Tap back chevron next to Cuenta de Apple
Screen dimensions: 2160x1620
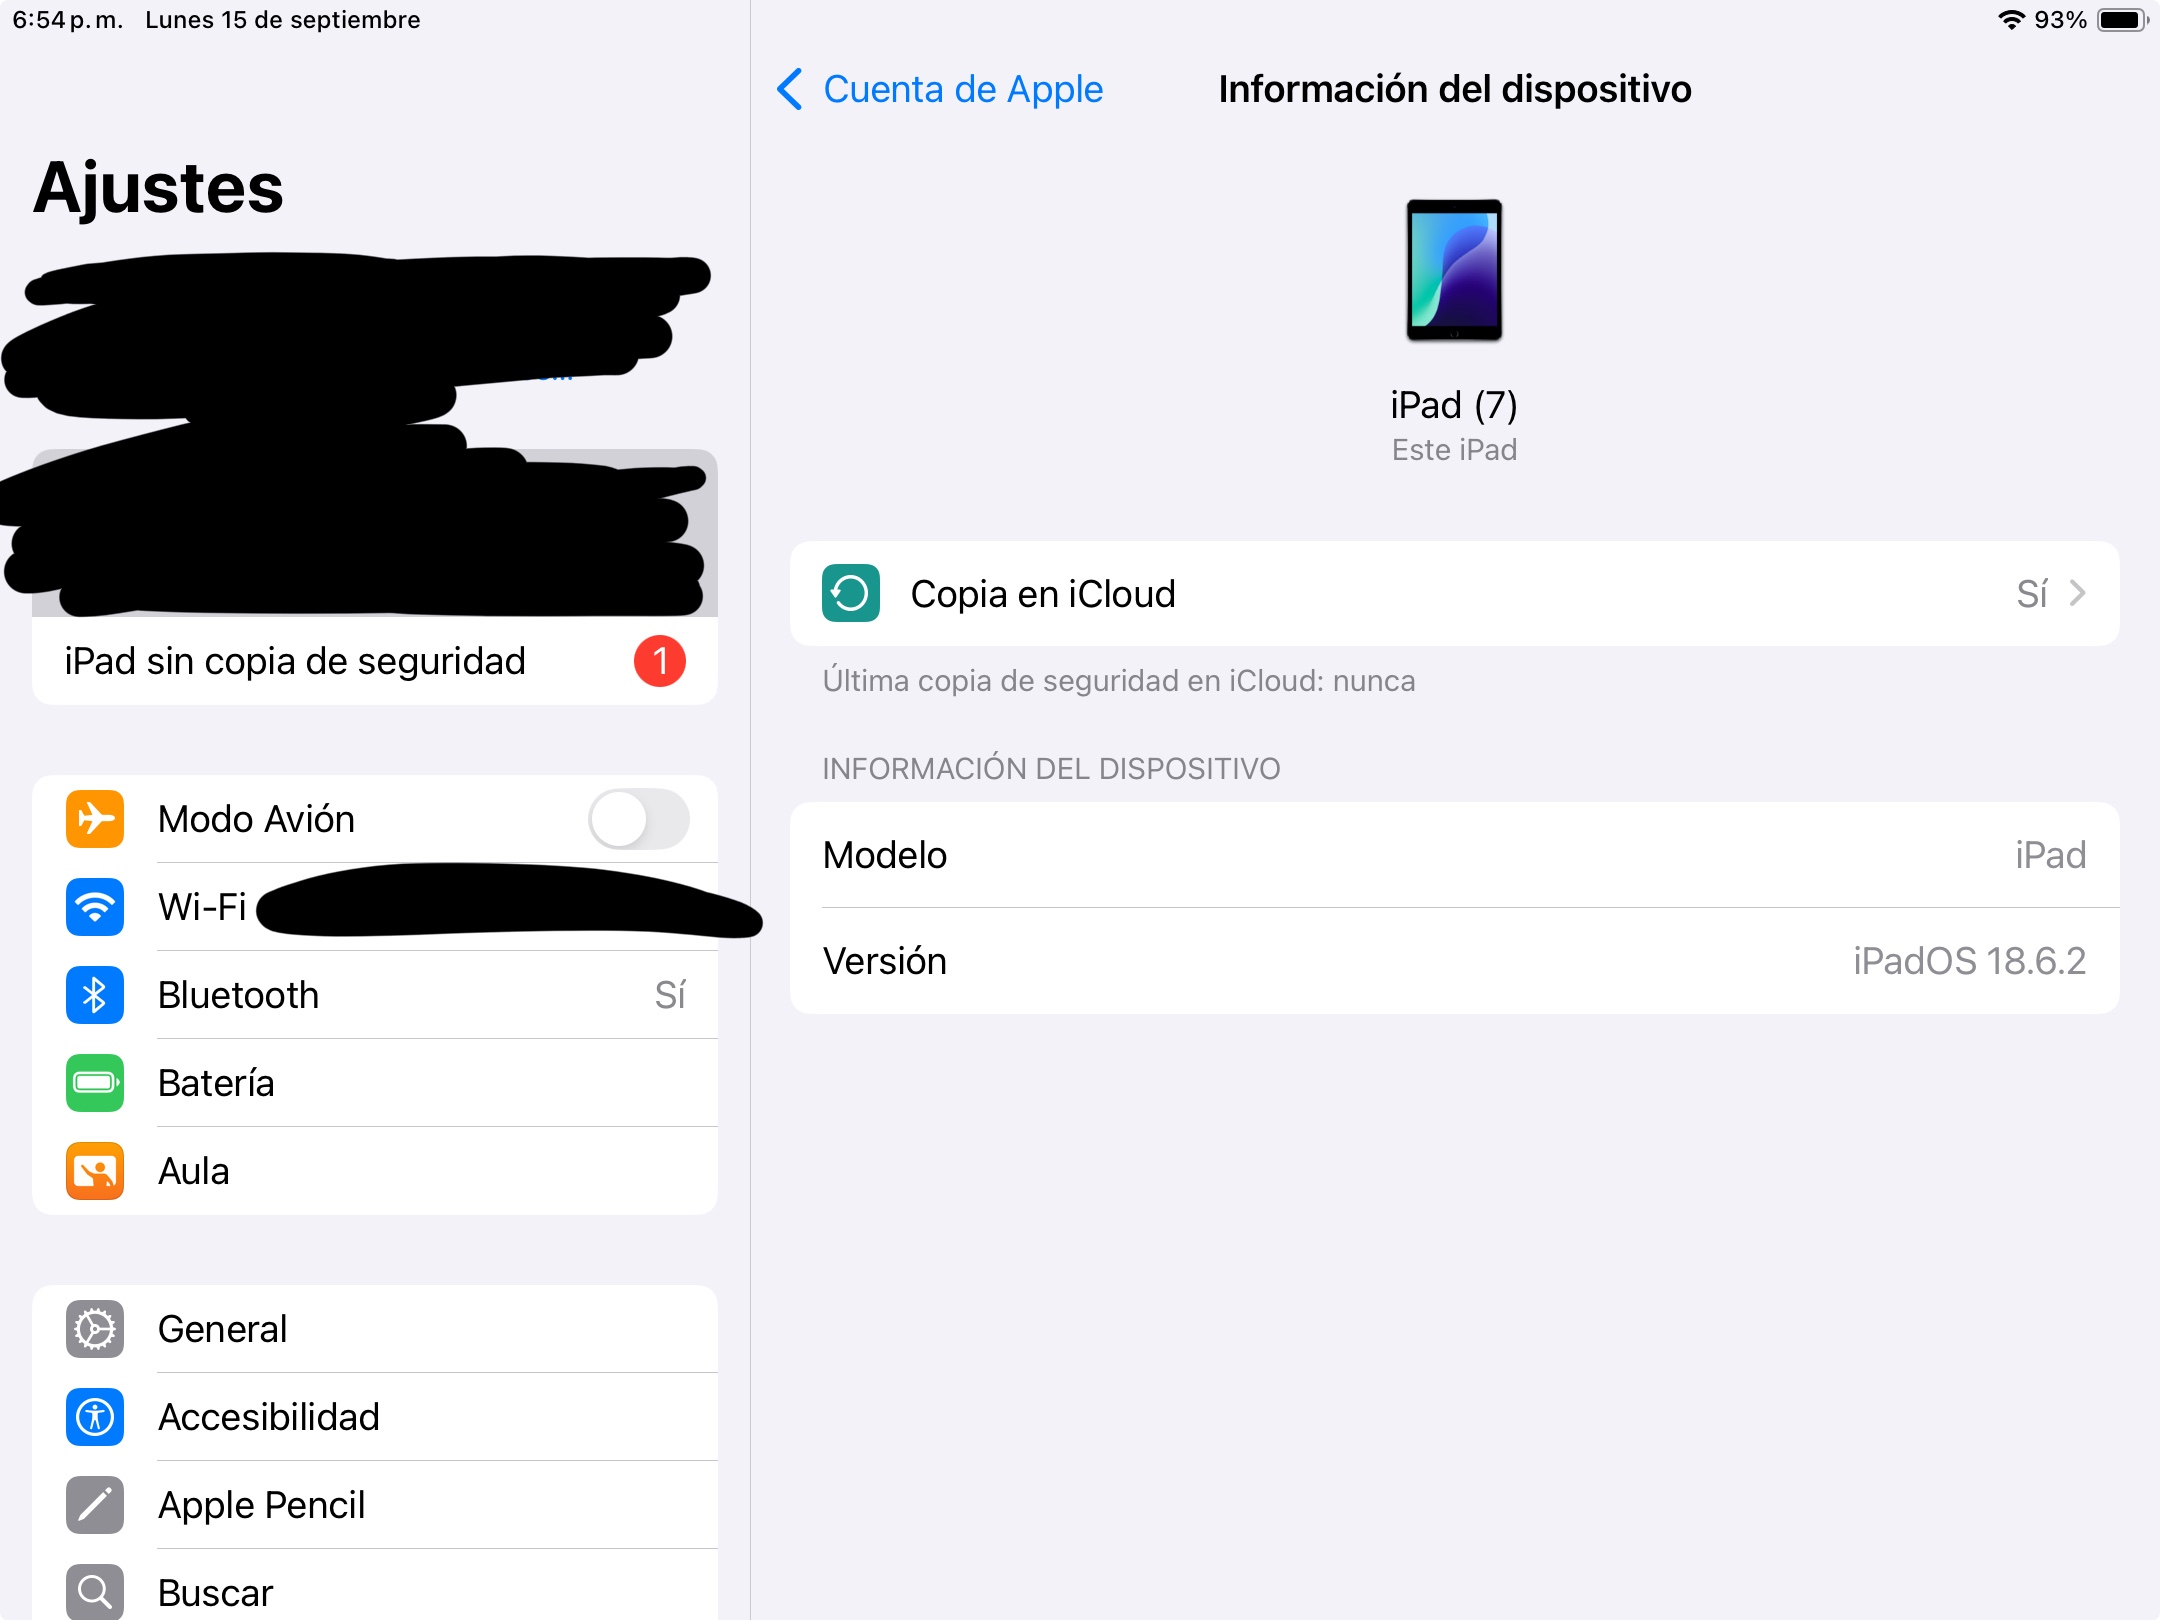point(790,89)
